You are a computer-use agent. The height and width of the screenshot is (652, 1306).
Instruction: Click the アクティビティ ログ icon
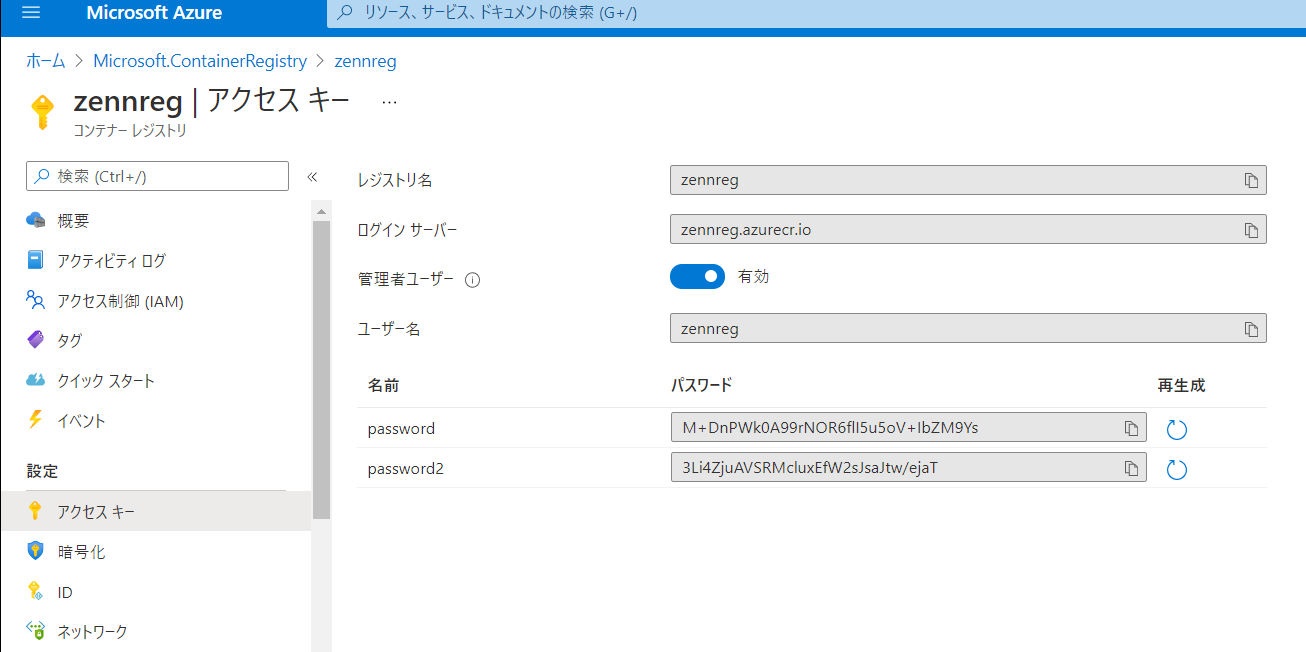[36, 260]
